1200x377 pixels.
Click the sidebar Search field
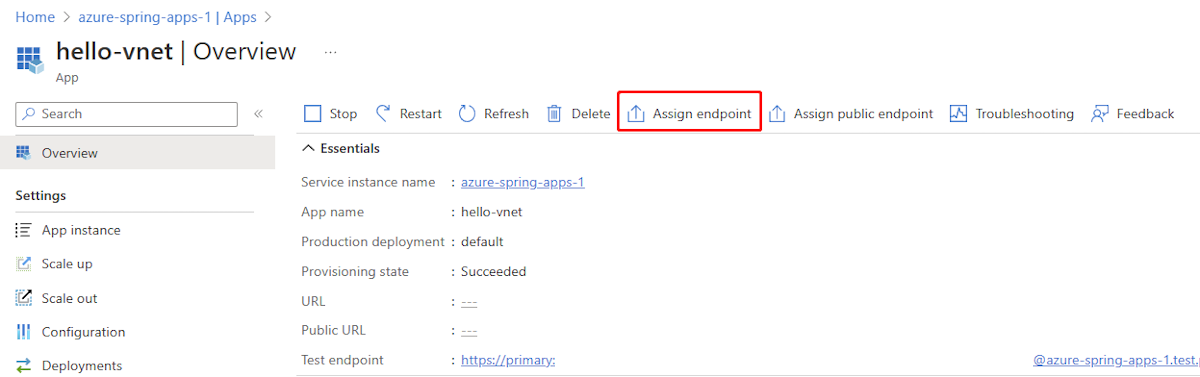[127, 114]
